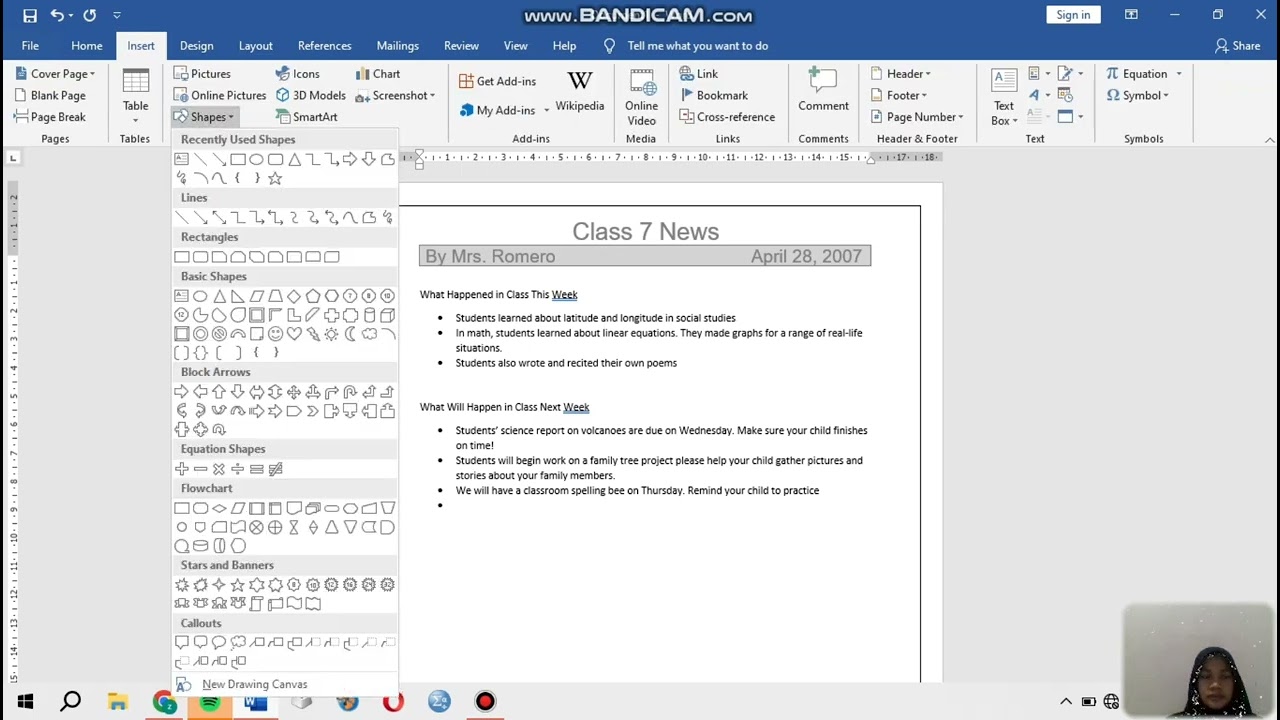Screen dimensions: 1280x720
Task: Open the Icons gallery
Action: click(297, 73)
